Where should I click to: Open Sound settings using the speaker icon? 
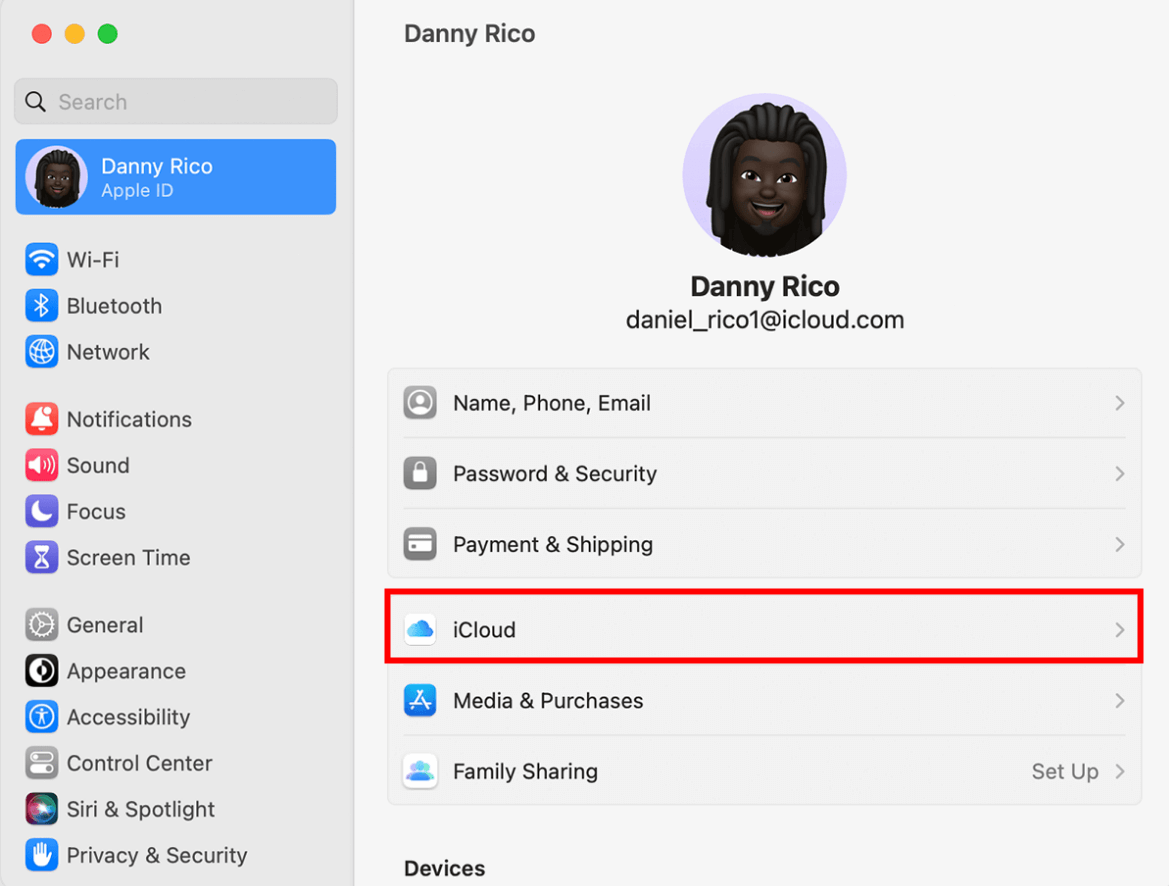pos(41,465)
